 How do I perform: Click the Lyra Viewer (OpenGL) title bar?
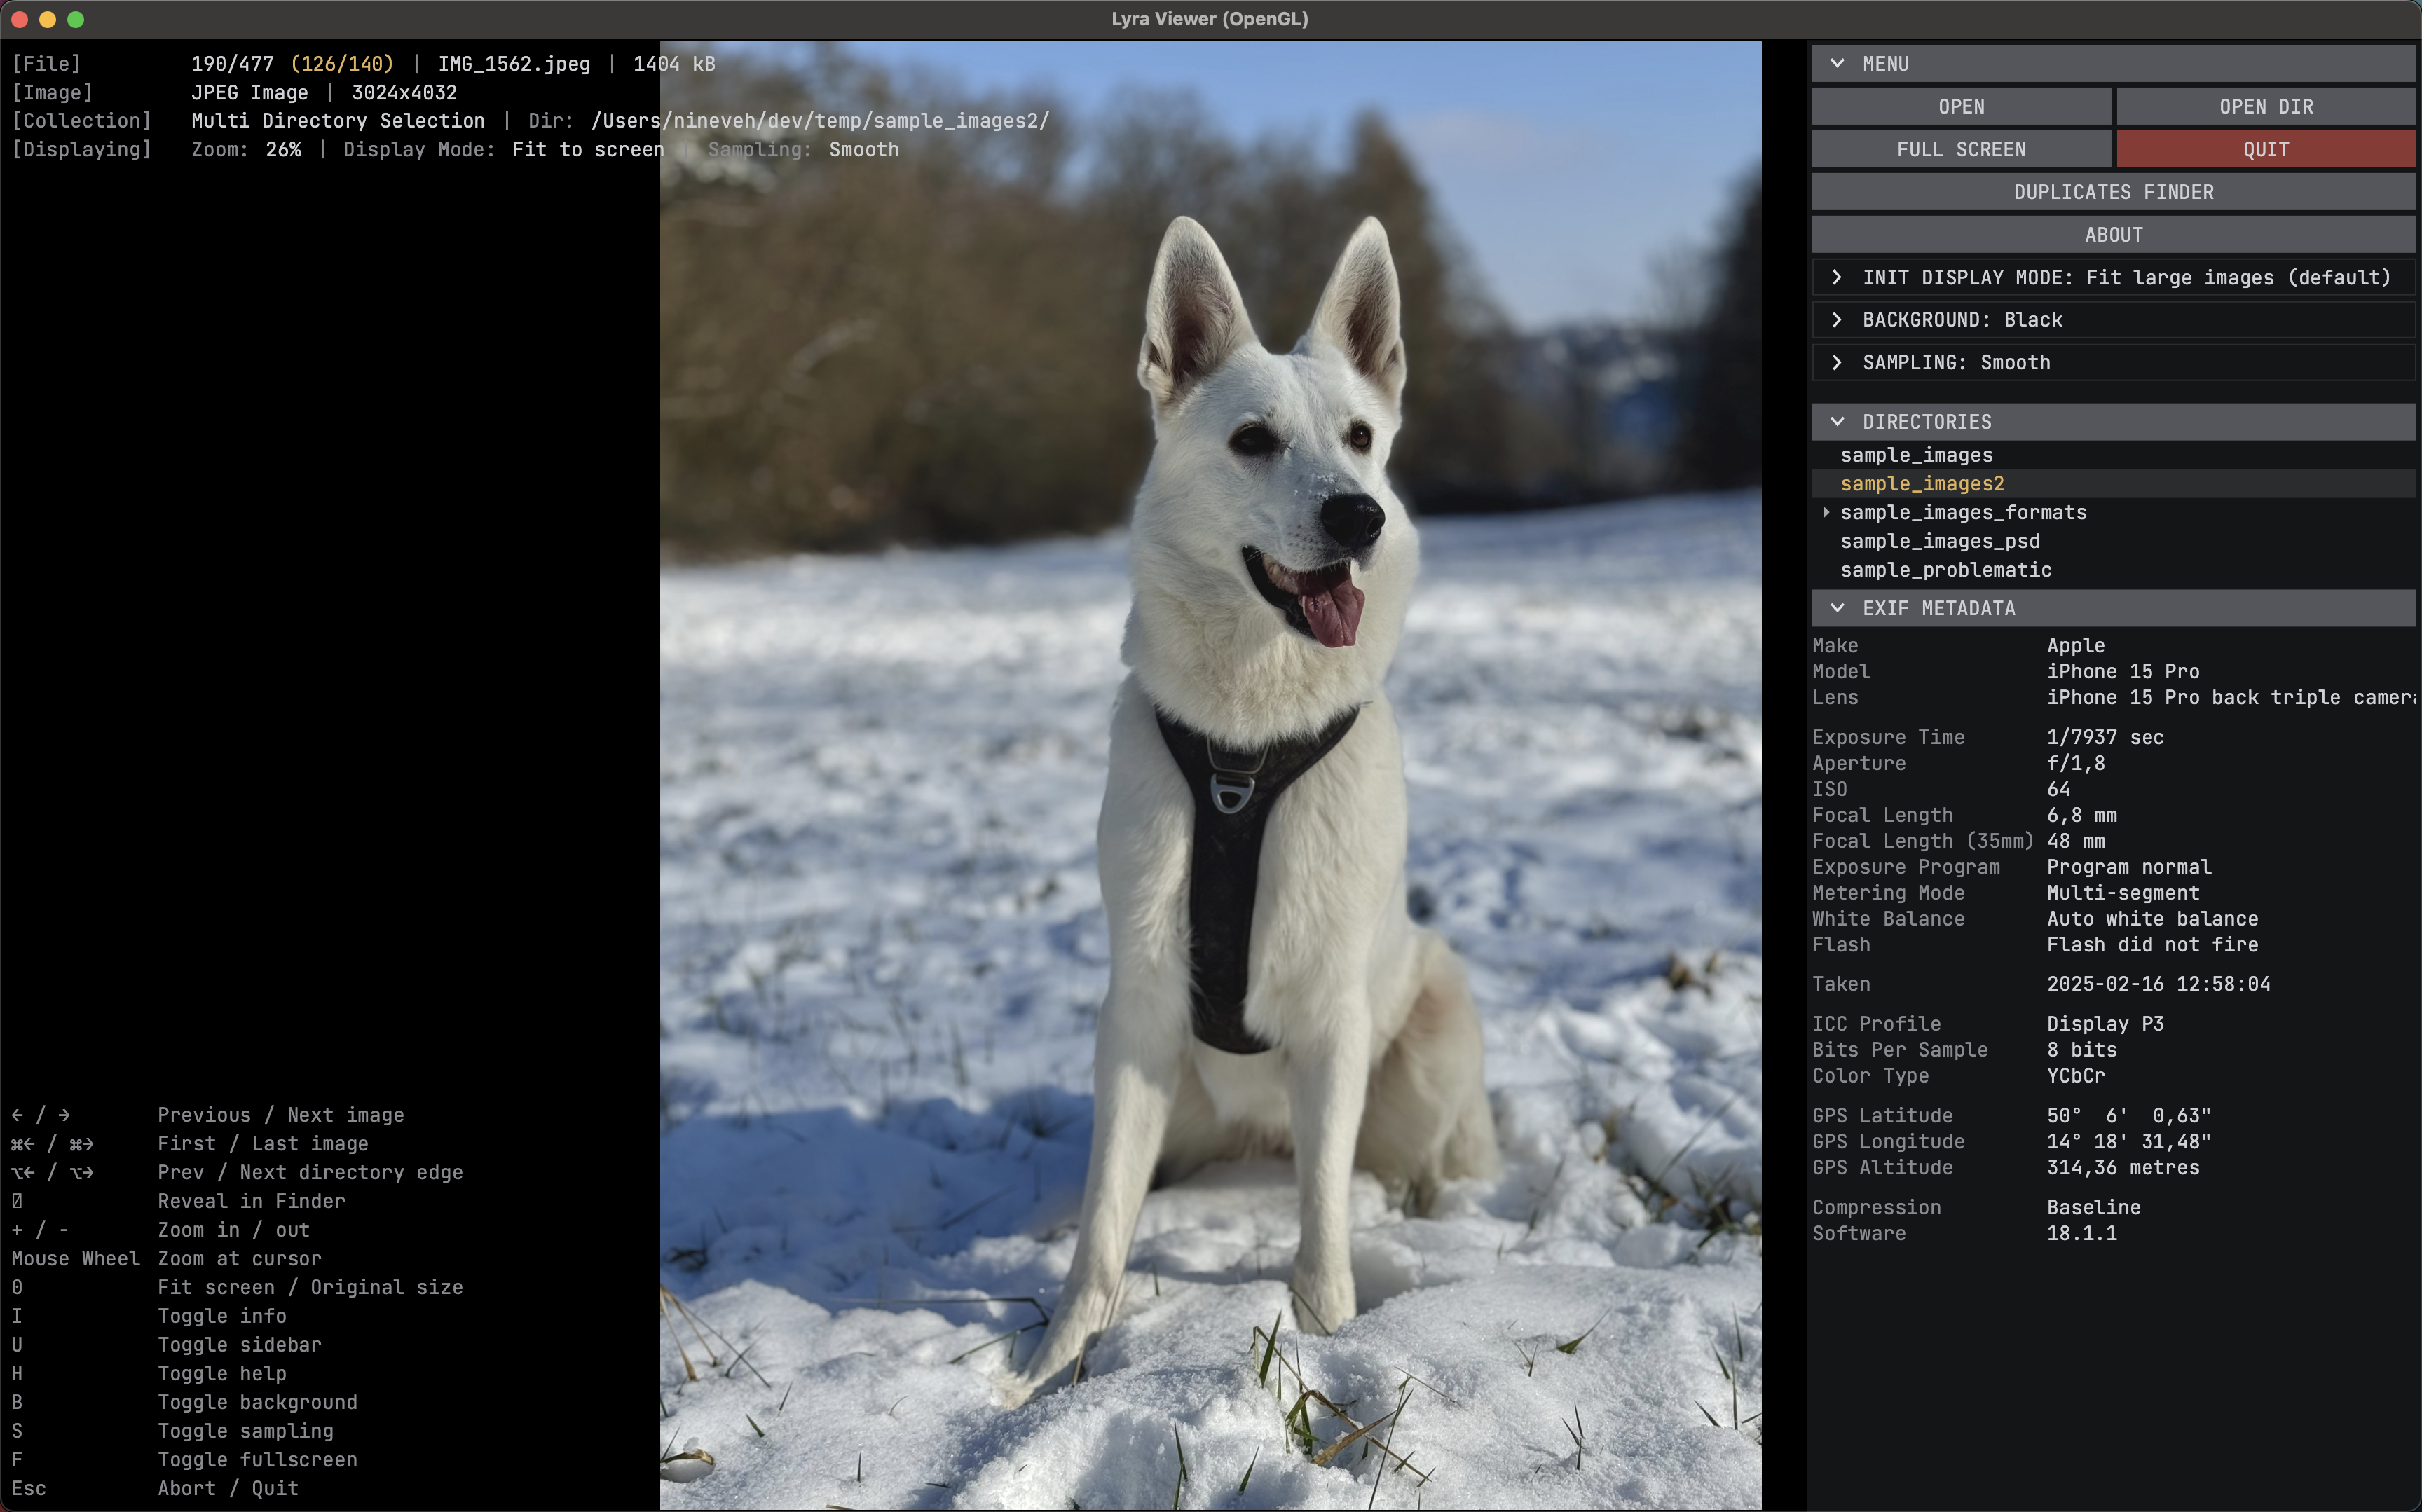[x=1210, y=19]
